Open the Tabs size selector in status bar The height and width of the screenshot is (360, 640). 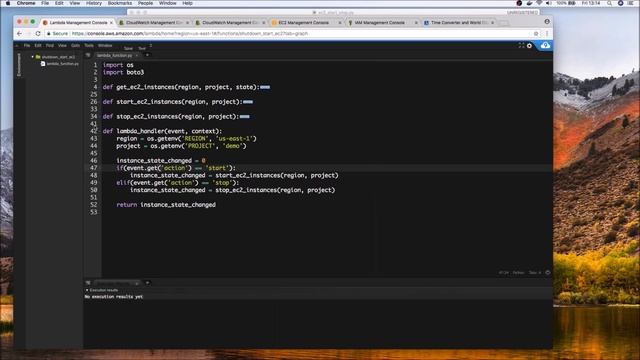coord(535,272)
